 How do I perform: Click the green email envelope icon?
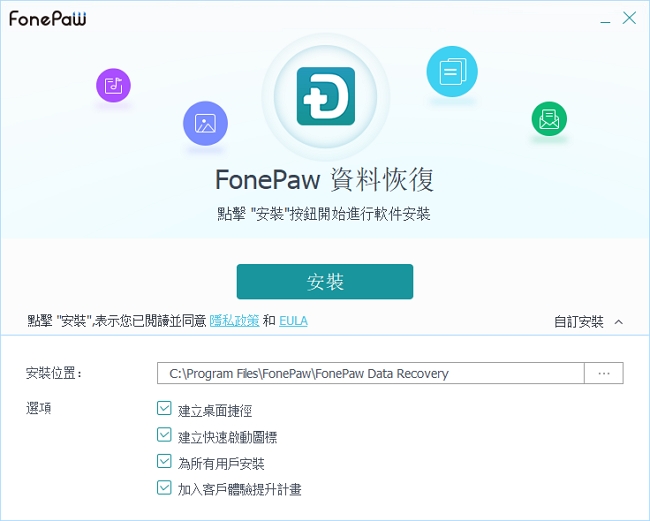click(x=549, y=119)
